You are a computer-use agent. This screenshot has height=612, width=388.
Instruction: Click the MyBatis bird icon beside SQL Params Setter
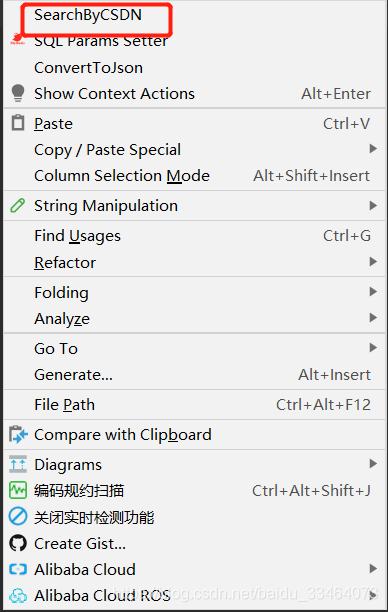17,39
